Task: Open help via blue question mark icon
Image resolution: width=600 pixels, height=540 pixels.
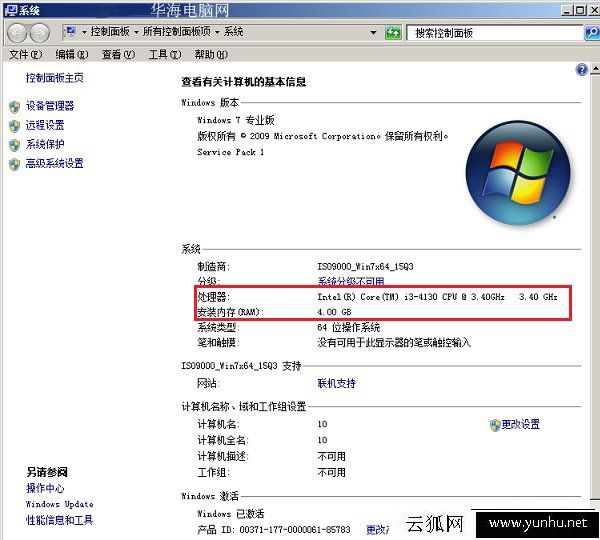Action: coord(582,70)
